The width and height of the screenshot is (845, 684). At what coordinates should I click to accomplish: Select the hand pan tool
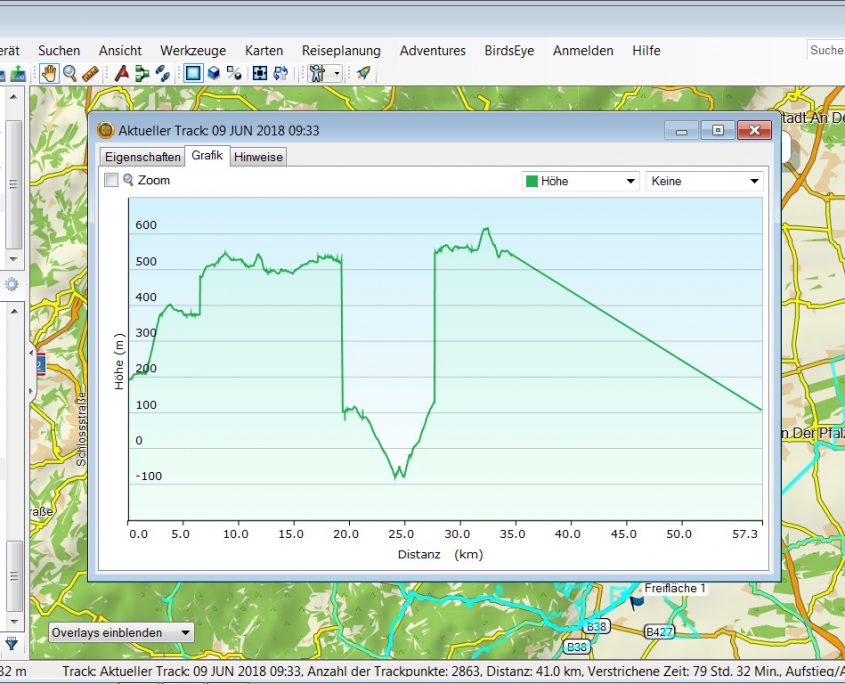point(49,73)
